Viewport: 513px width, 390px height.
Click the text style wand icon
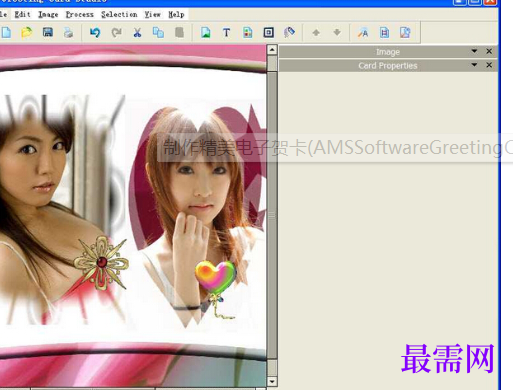[x=363, y=33]
